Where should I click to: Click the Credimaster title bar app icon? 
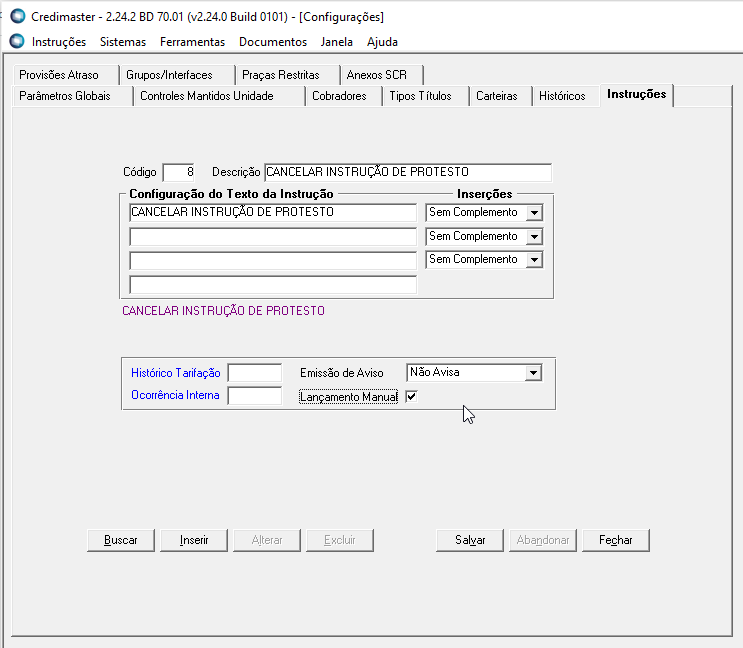(18, 16)
